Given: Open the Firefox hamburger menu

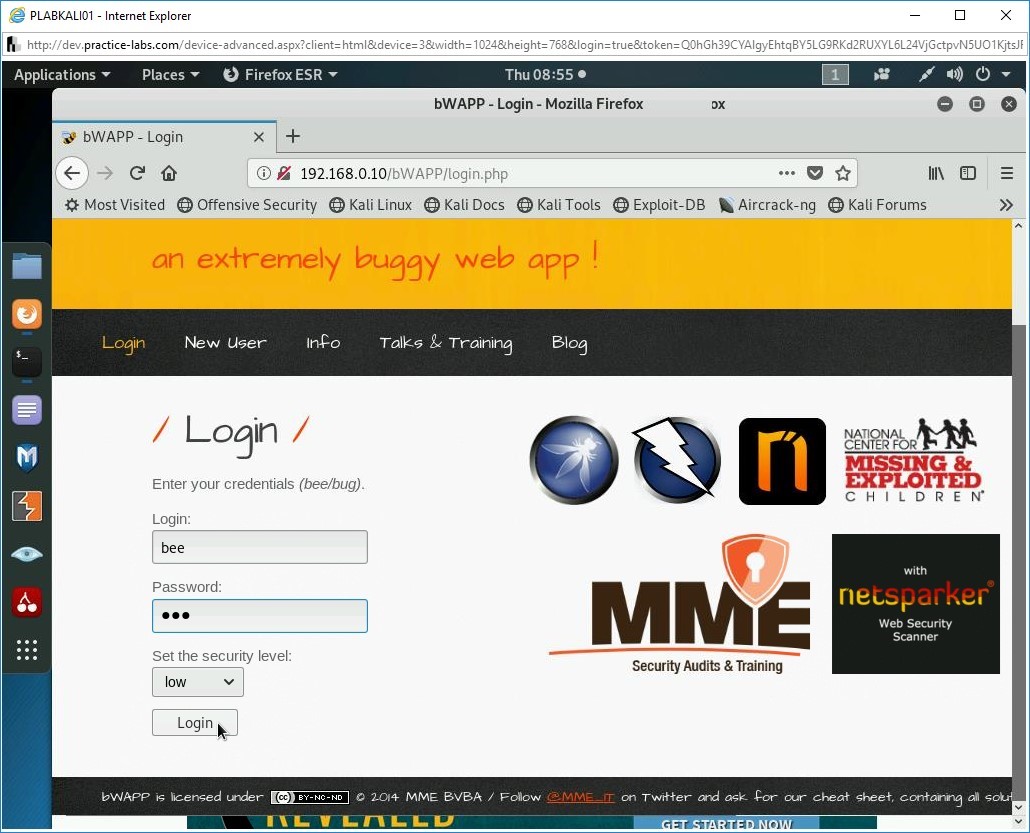Looking at the screenshot, I should [x=1006, y=173].
